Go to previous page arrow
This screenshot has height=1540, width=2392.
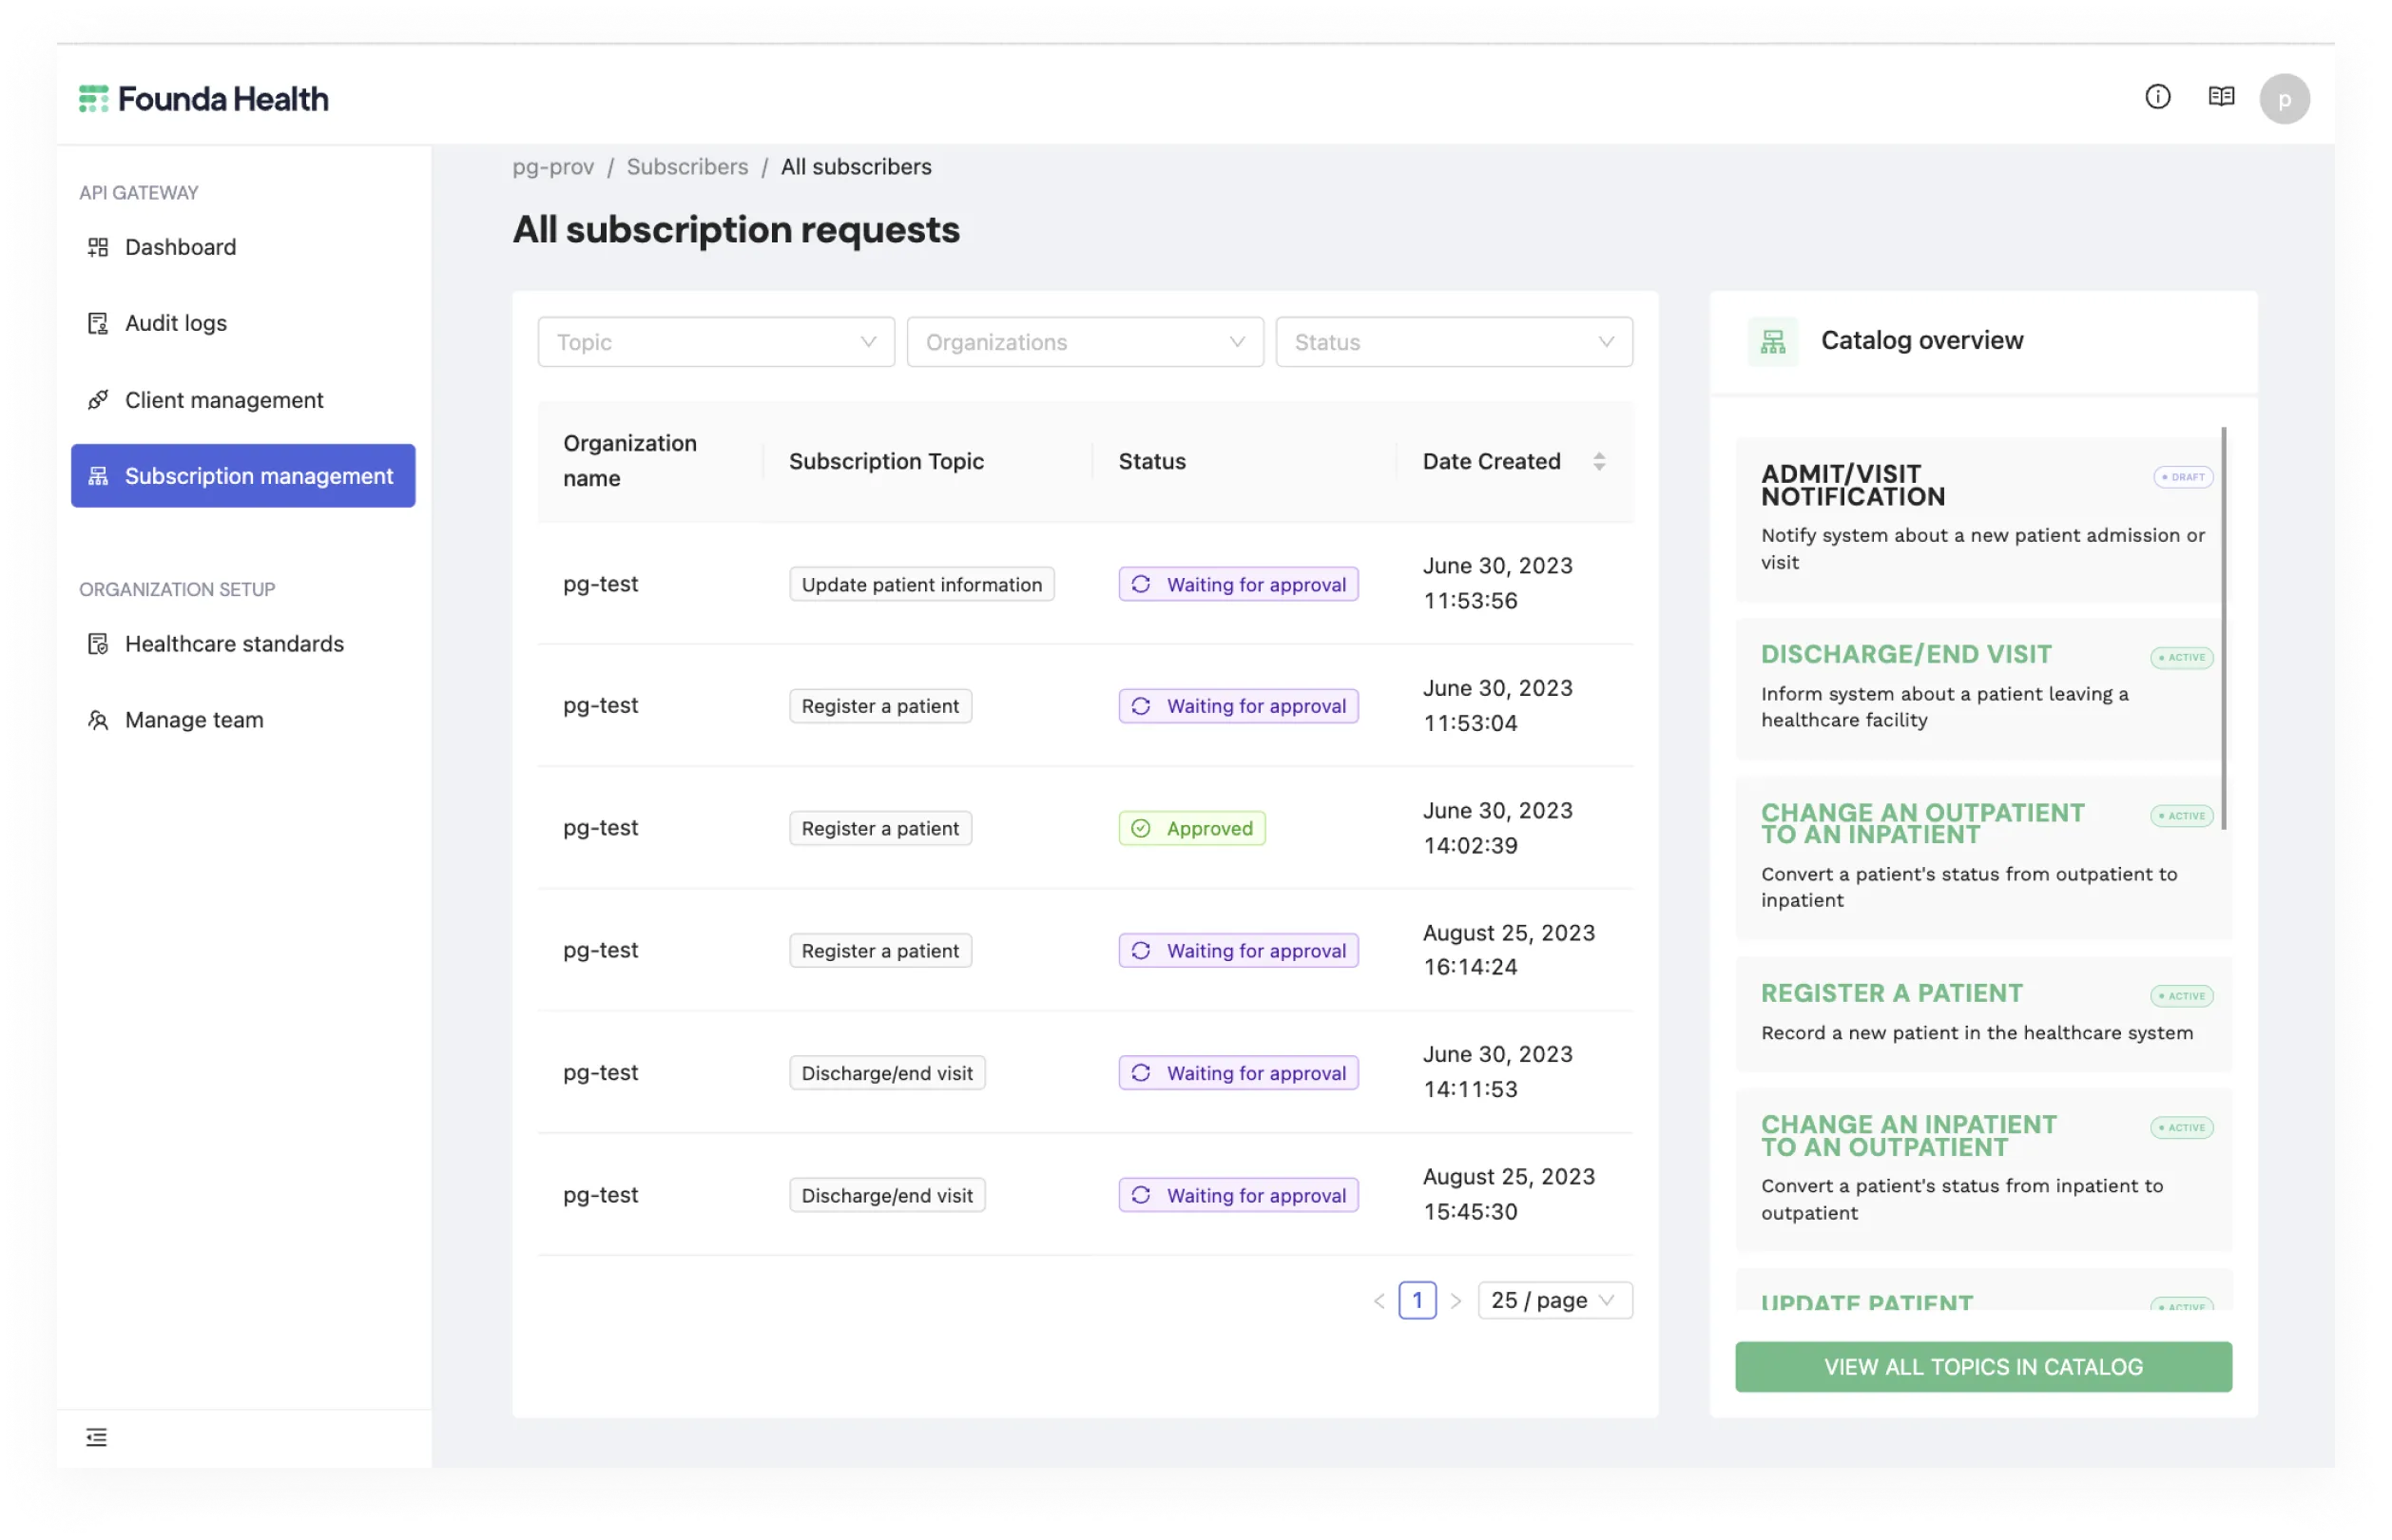tap(1379, 1300)
